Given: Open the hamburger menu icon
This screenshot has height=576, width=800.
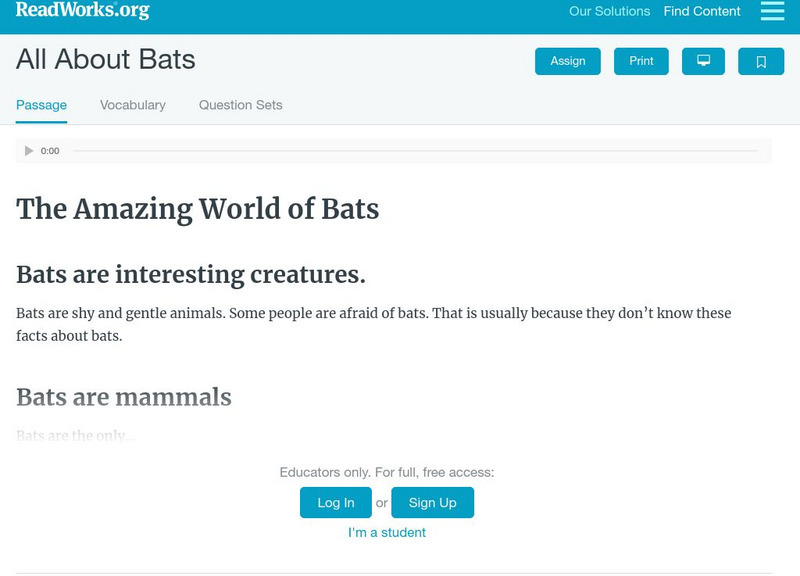Looking at the screenshot, I should (772, 11).
